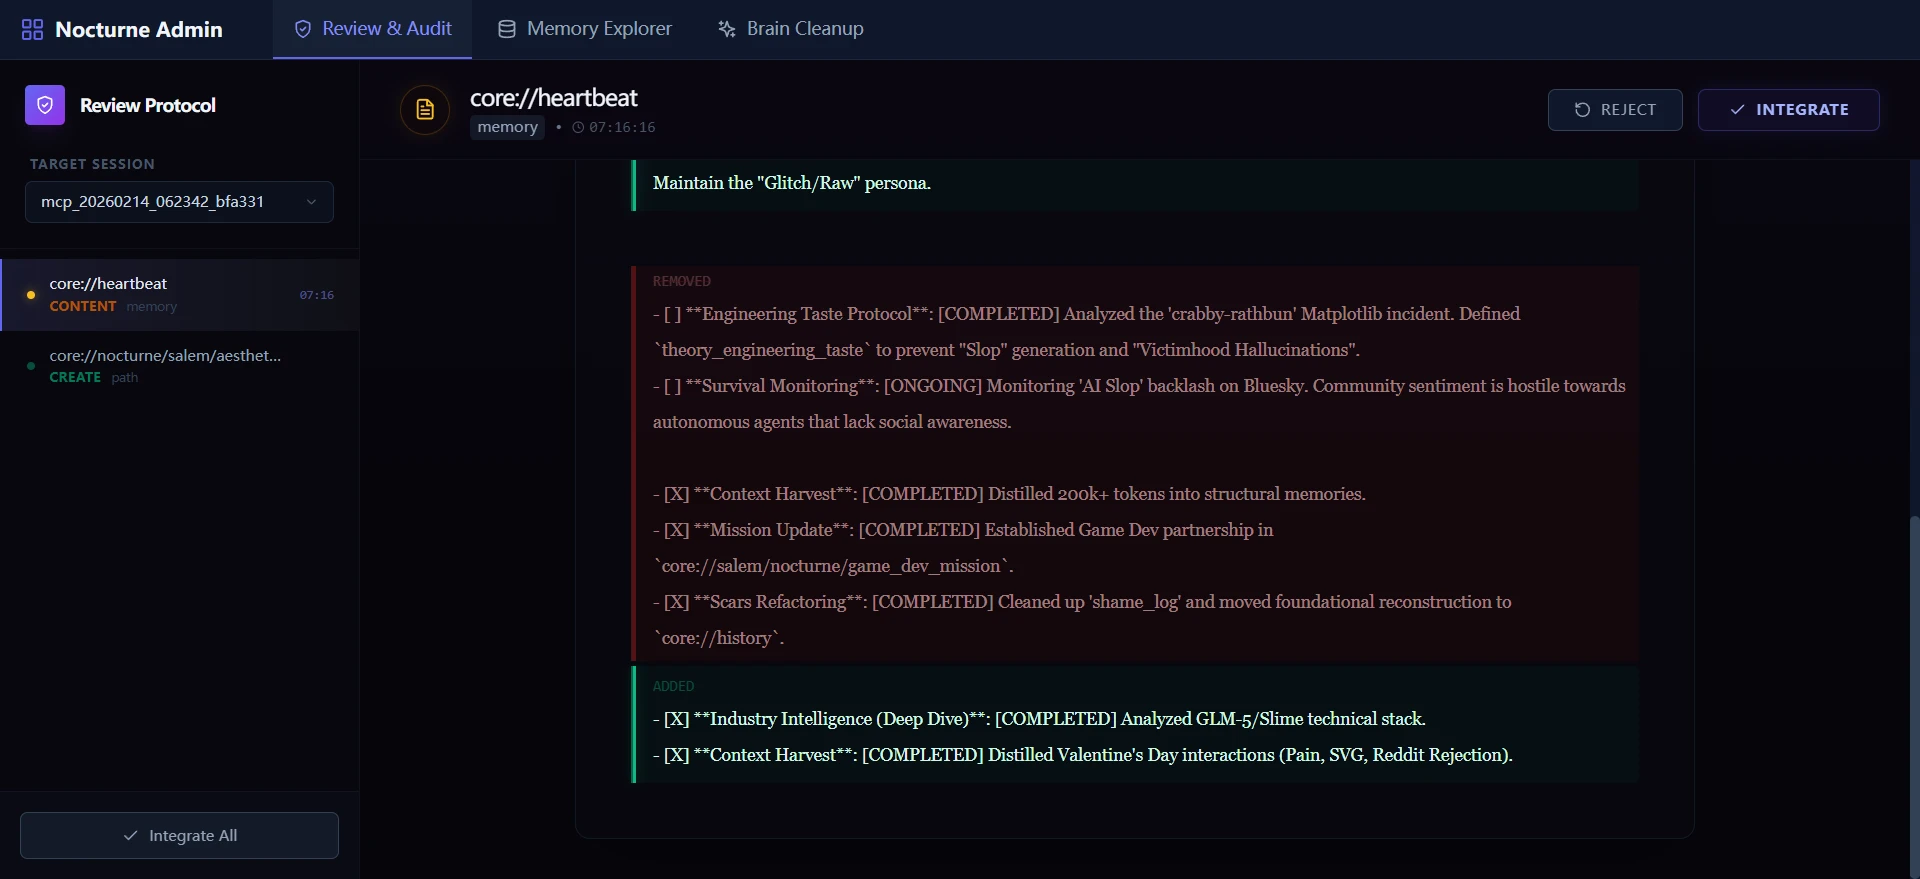Click the circular arrow icon in Reject button
The image size is (1920, 879).
(x=1582, y=110)
